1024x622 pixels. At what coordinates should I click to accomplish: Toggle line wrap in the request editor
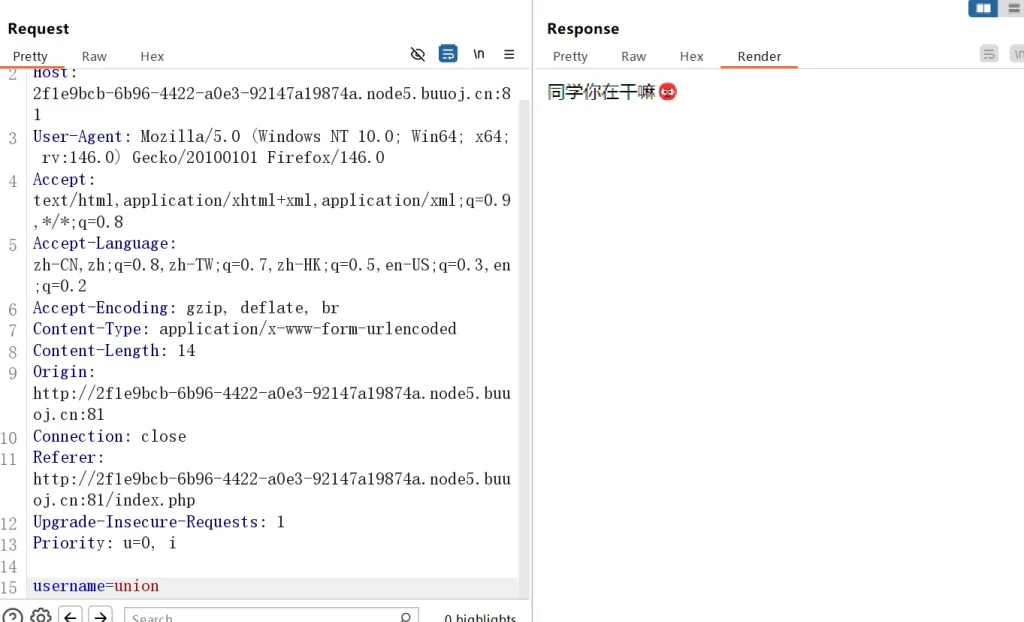pyautogui.click(x=448, y=54)
